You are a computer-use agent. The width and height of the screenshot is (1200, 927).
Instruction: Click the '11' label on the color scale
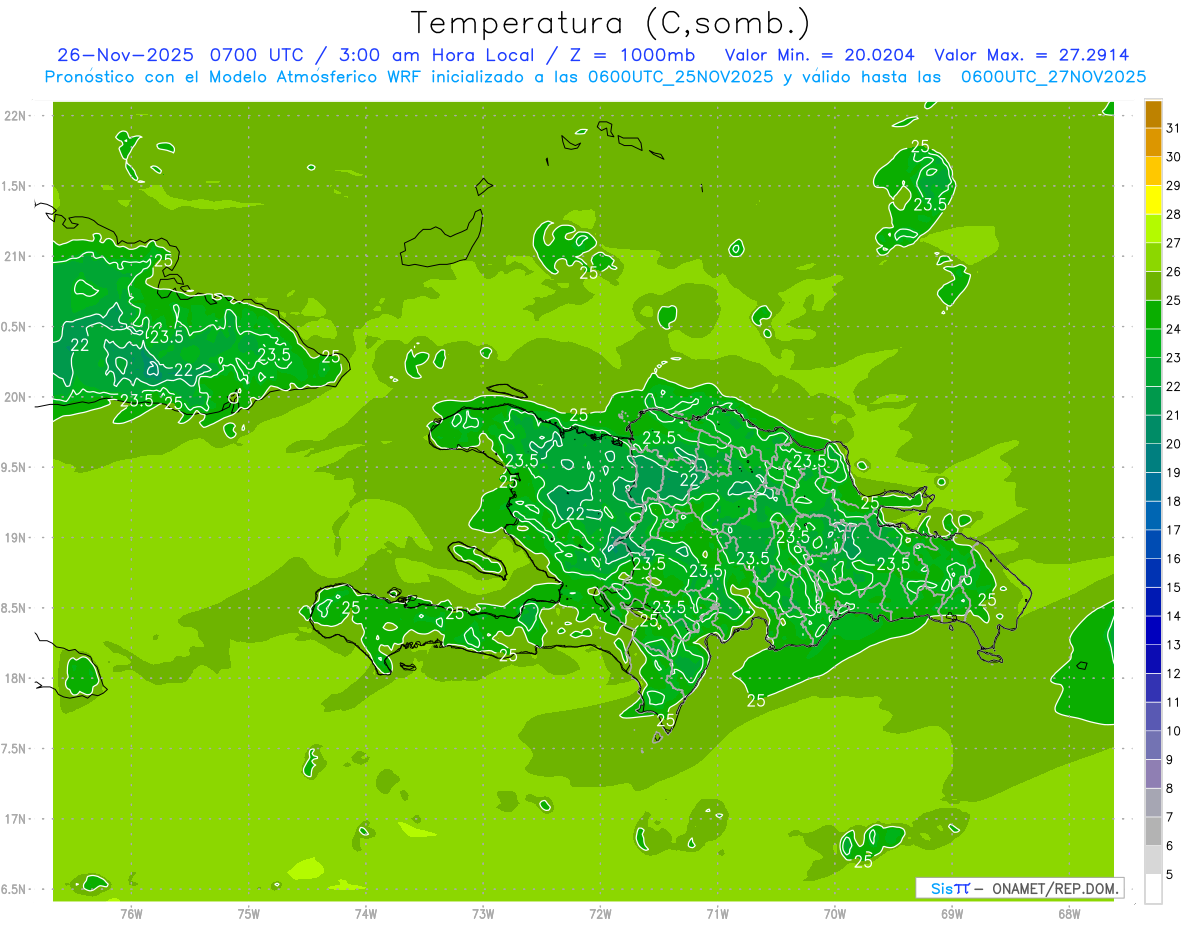[x=1174, y=703]
